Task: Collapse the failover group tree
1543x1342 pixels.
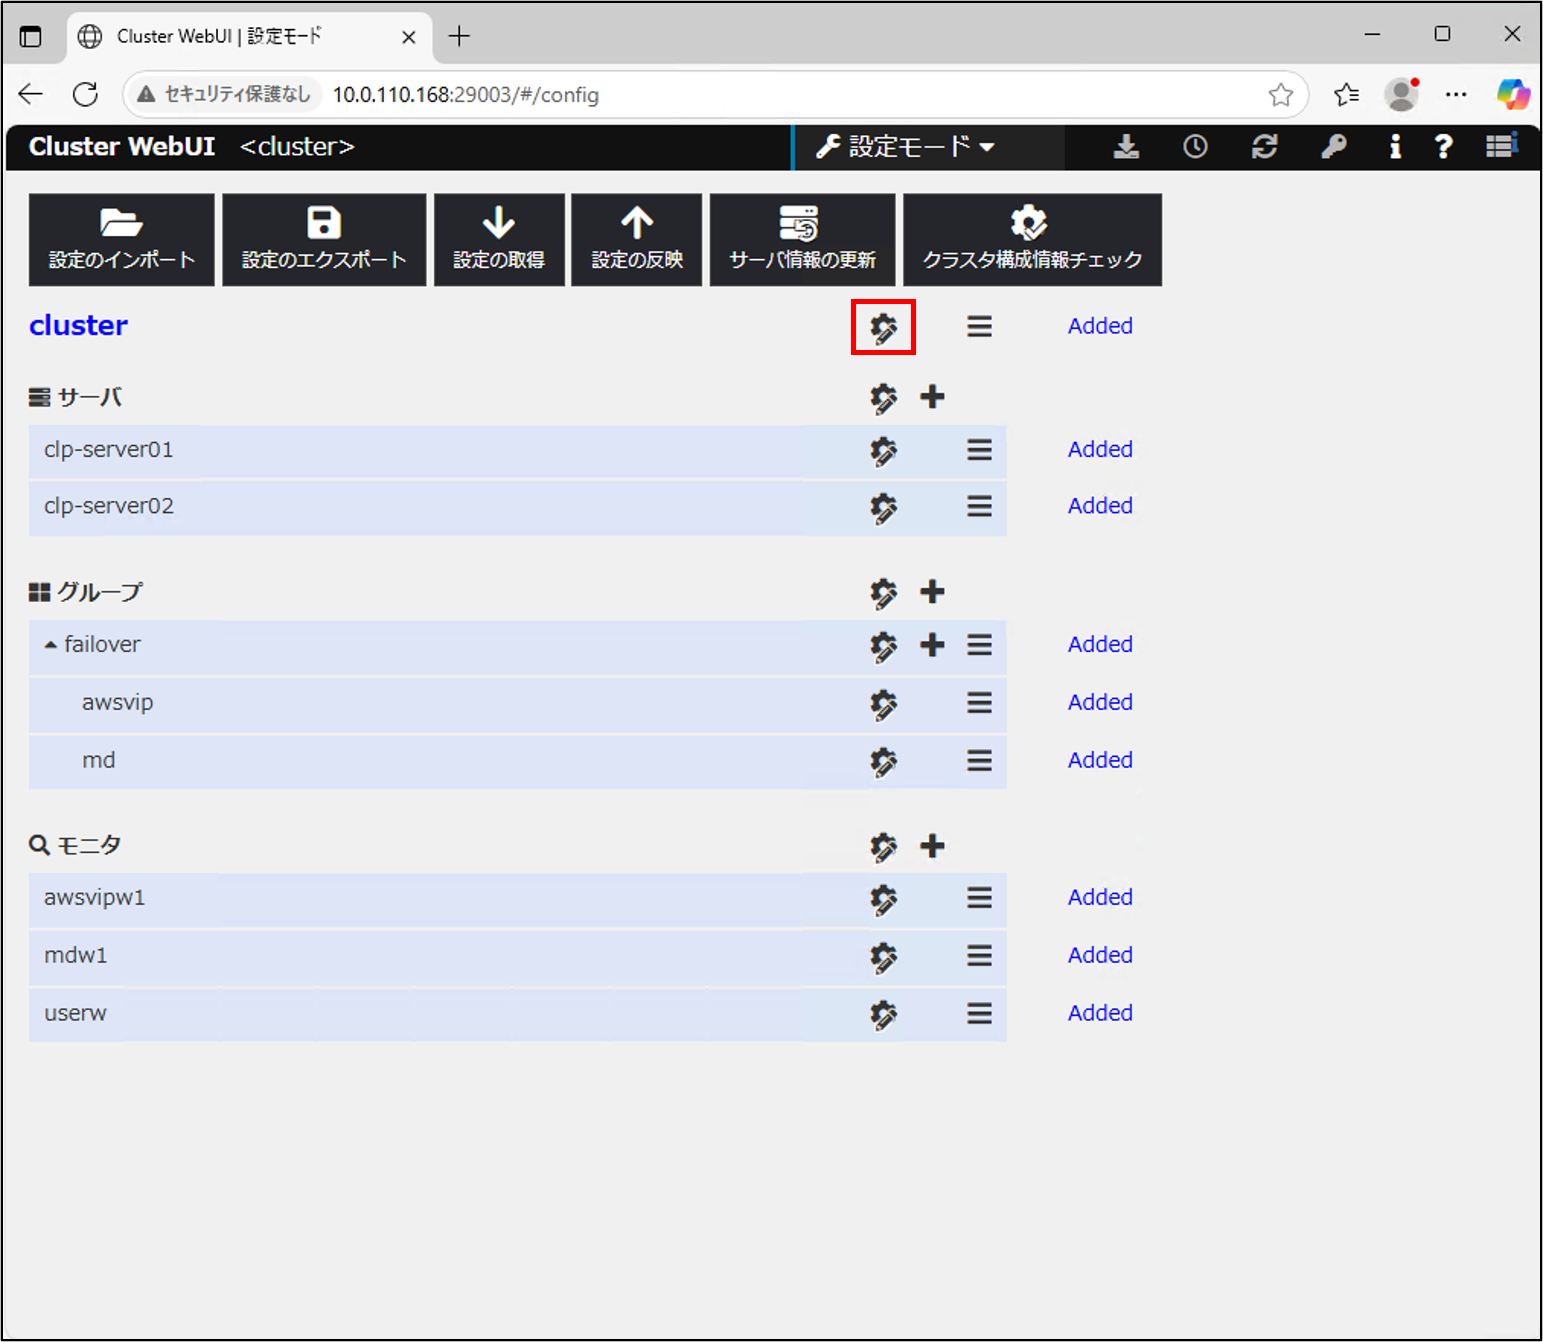Action: [x=51, y=645]
